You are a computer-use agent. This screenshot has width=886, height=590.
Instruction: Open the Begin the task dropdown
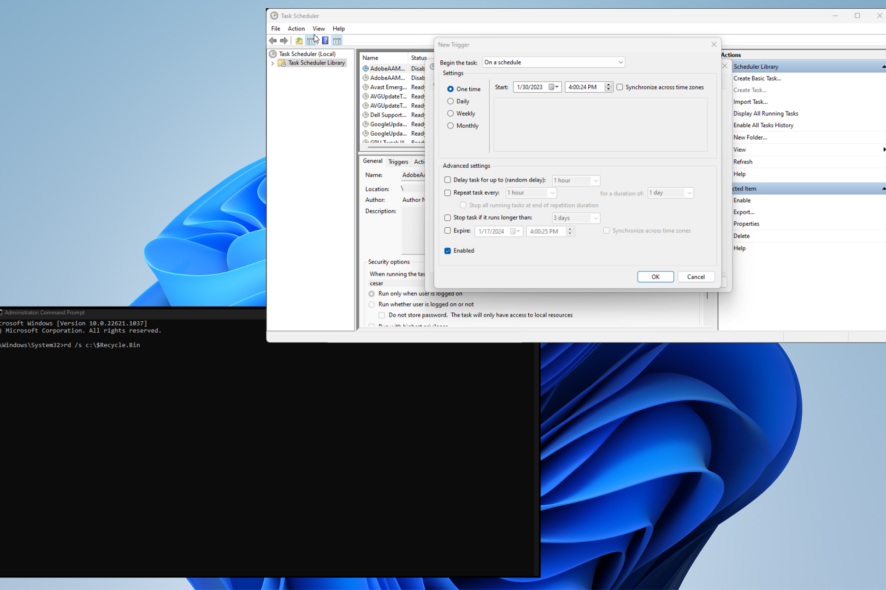554,62
